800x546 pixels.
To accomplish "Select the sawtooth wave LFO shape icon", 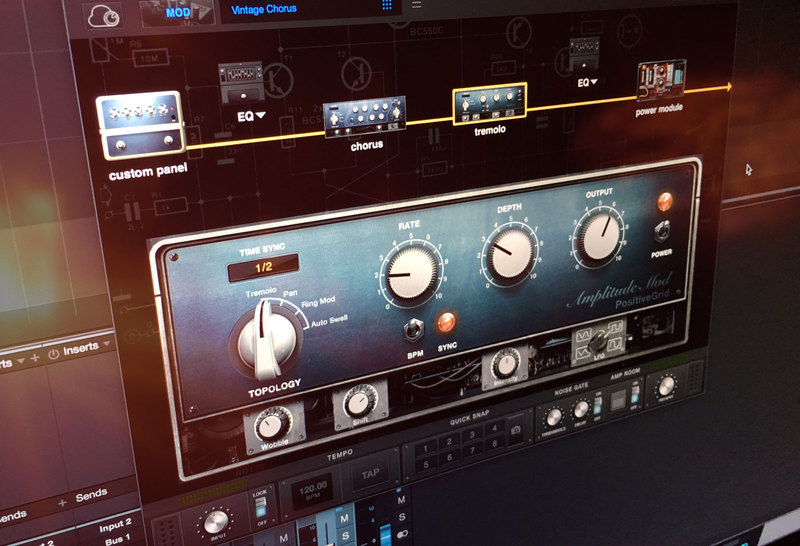I will [583, 353].
